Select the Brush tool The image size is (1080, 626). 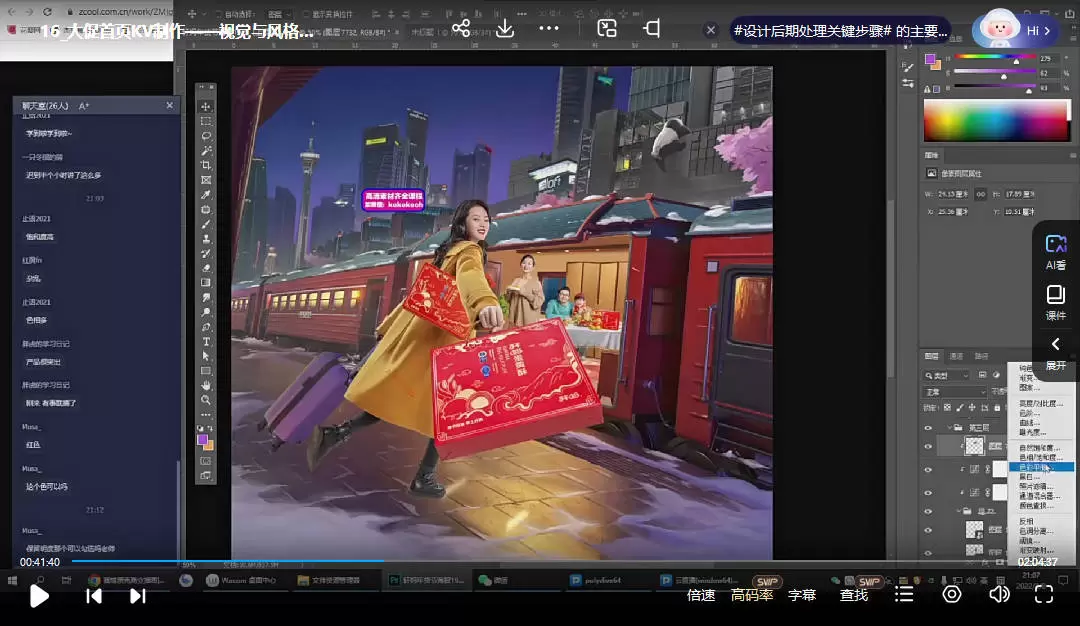coord(206,225)
